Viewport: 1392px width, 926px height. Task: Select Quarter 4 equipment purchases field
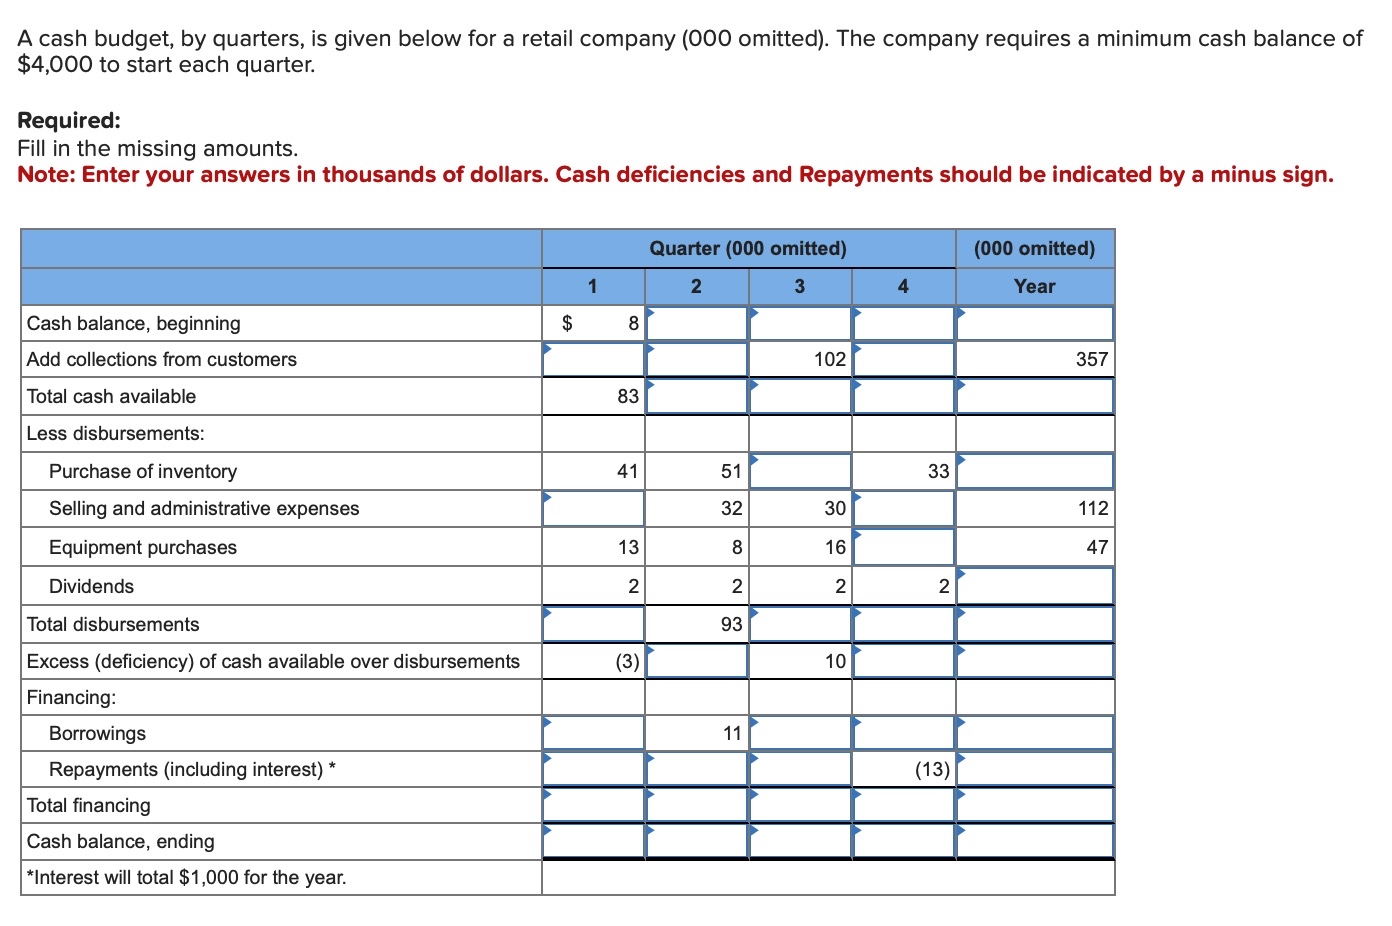click(904, 547)
